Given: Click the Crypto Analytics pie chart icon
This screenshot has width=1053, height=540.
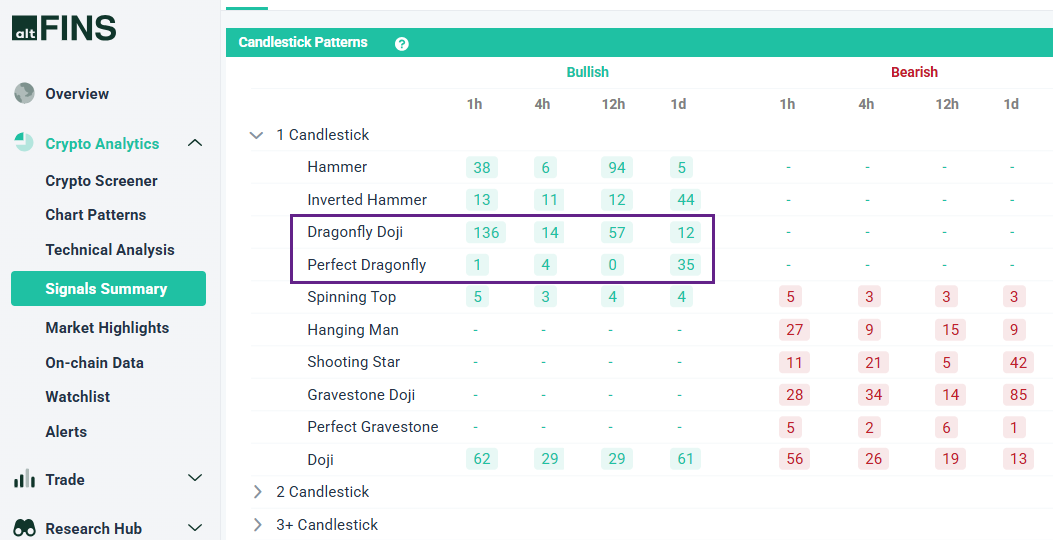Looking at the screenshot, I should click(24, 143).
